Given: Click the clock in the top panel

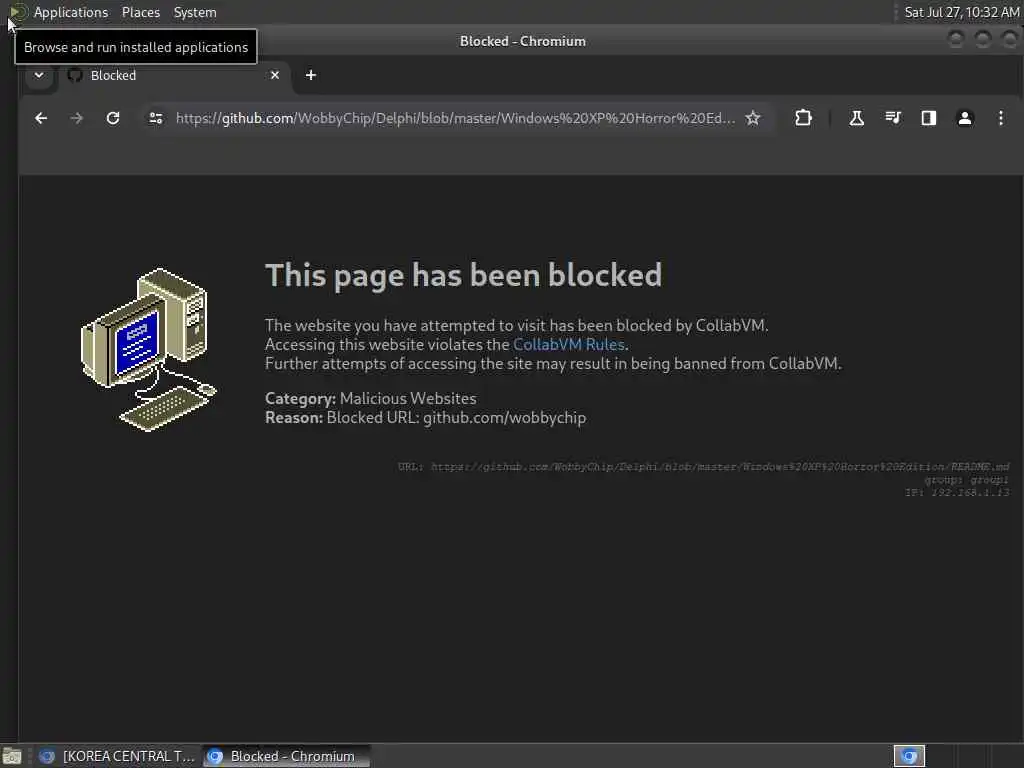Looking at the screenshot, I should coord(961,12).
